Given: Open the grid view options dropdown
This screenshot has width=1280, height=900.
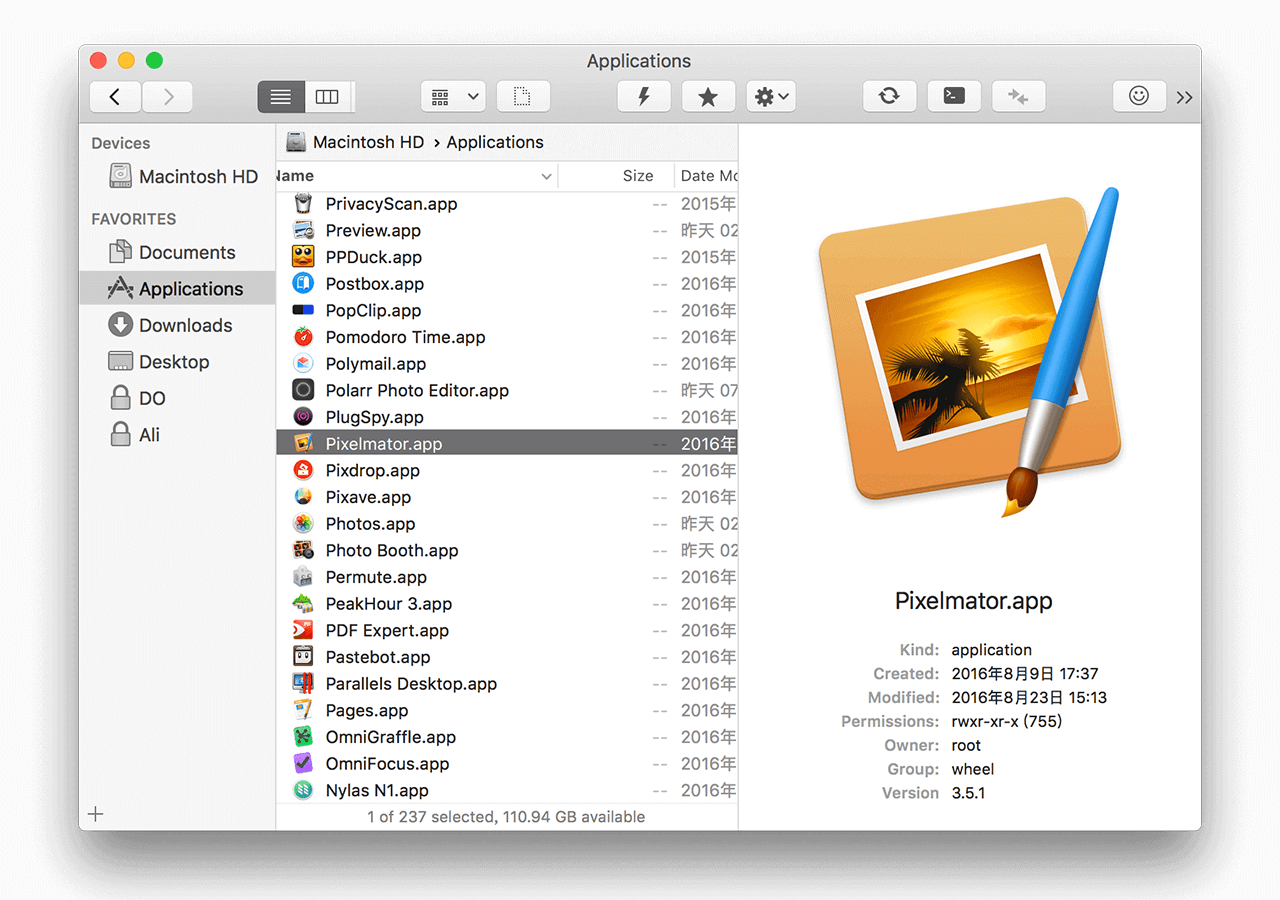Looking at the screenshot, I should click(453, 96).
